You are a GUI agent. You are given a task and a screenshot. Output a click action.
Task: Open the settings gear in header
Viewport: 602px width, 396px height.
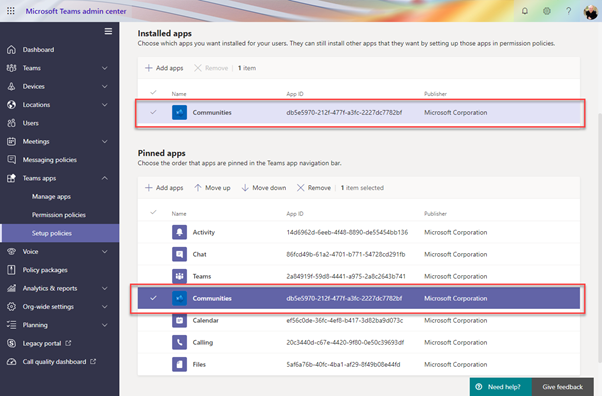tap(547, 11)
